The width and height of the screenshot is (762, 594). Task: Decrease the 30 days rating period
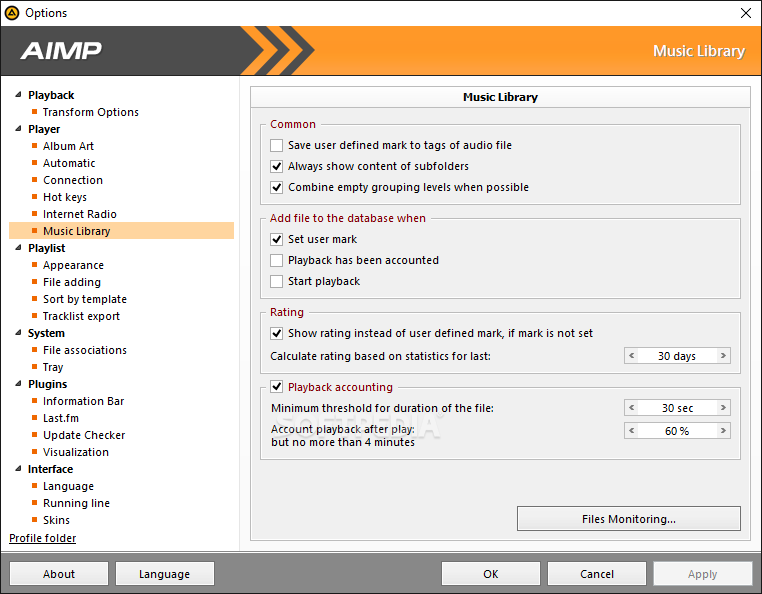631,356
